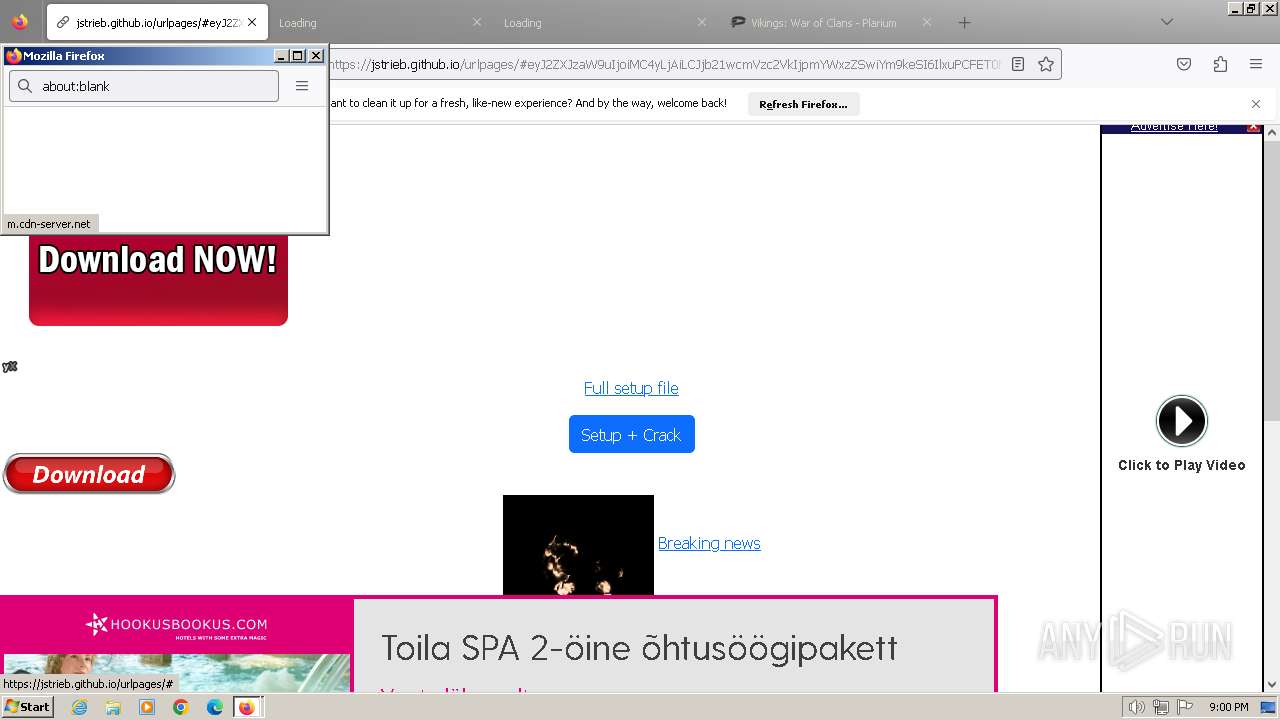Open the Full setup file link
Image resolution: width=1280 pixels, height=720 pixels.
pyautogui.click(x=631, y=388)
